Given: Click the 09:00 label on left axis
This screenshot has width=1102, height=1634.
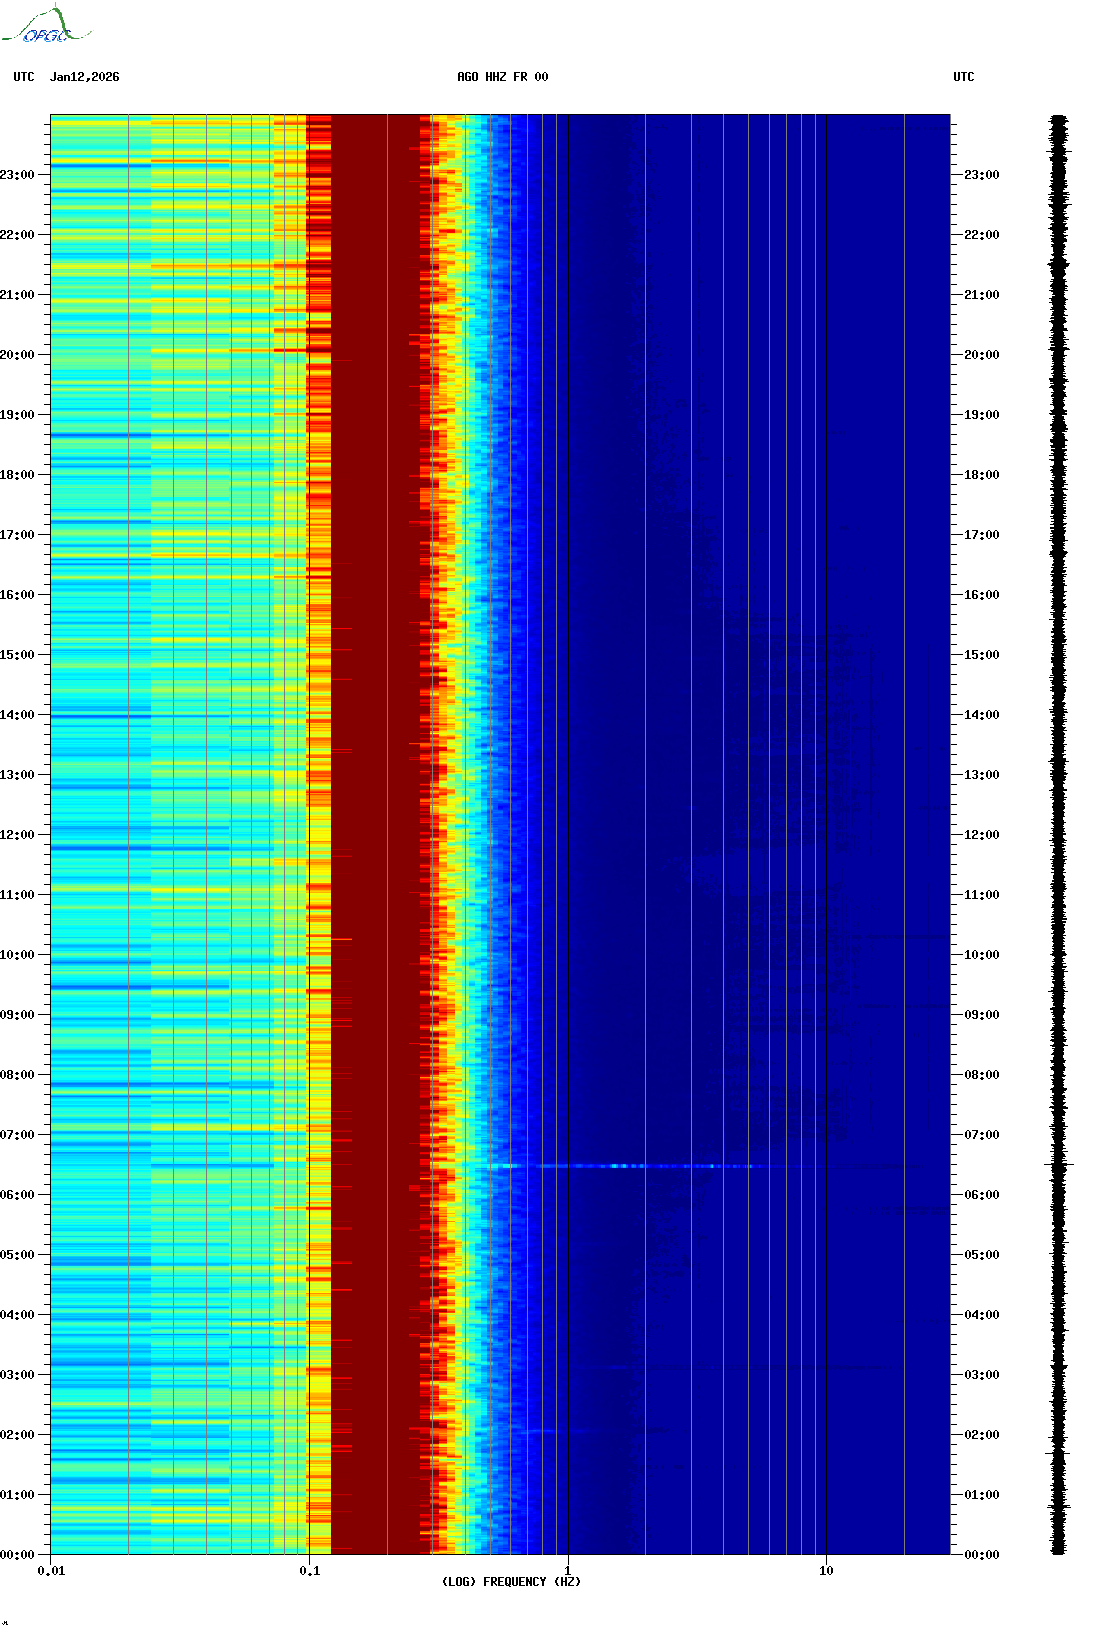Looking at the screenshot, I should tap(17, 1015).
